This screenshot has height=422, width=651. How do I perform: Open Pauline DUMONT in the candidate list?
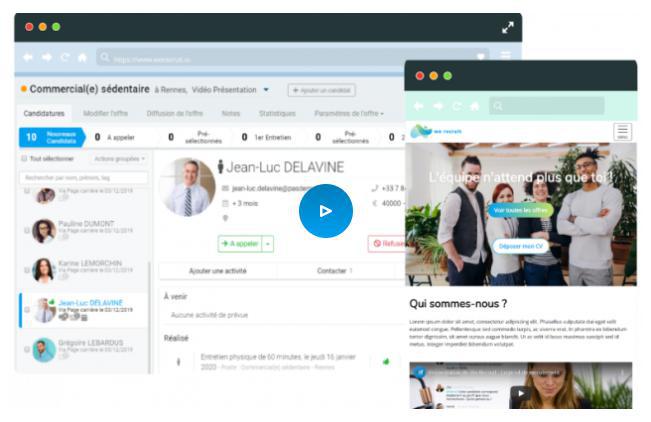(83, 231)
